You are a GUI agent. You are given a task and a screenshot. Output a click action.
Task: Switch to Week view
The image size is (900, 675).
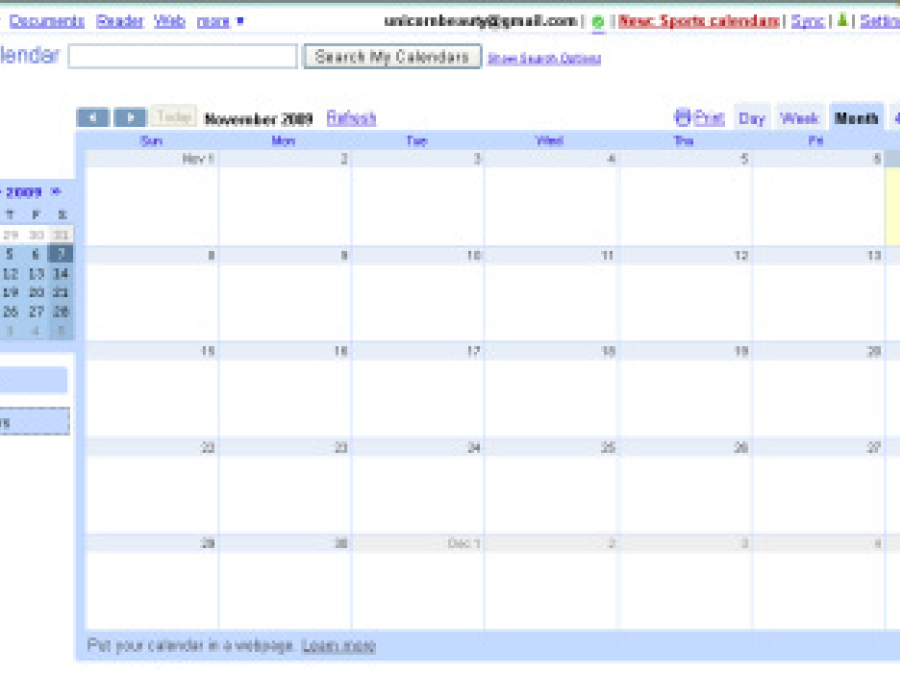point(800,117)
